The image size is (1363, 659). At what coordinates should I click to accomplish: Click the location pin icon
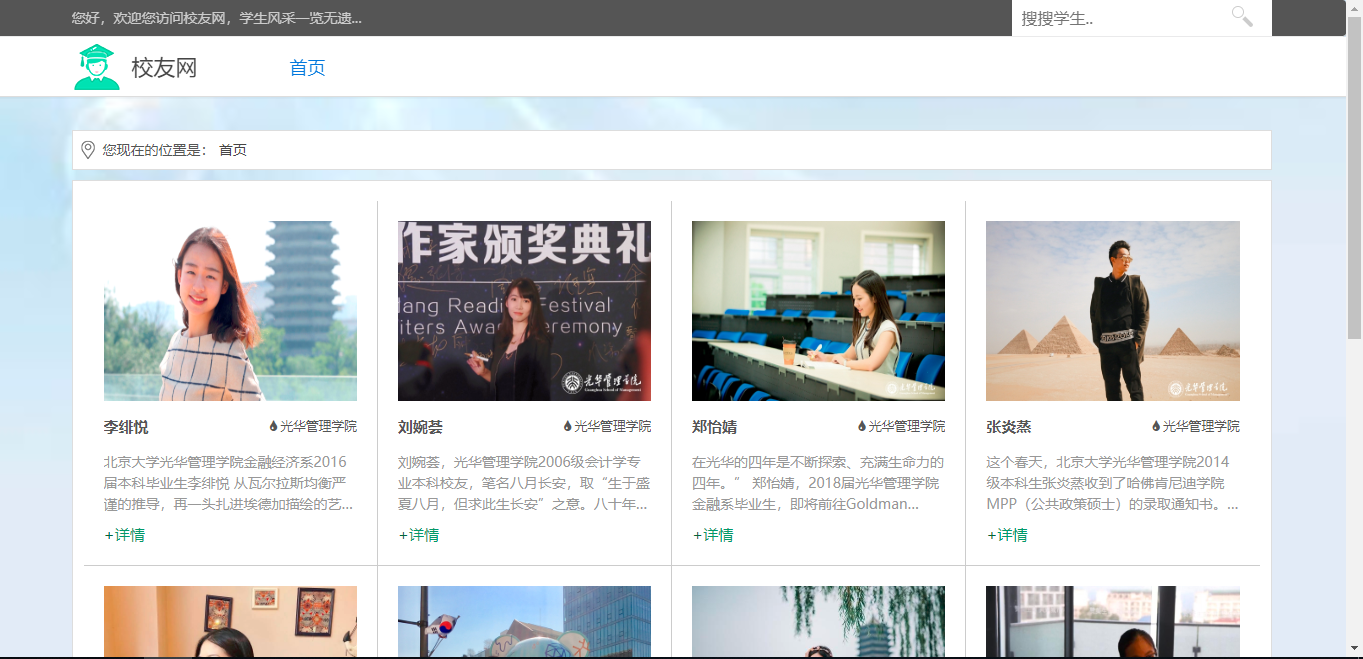click(x=88, y=150)
